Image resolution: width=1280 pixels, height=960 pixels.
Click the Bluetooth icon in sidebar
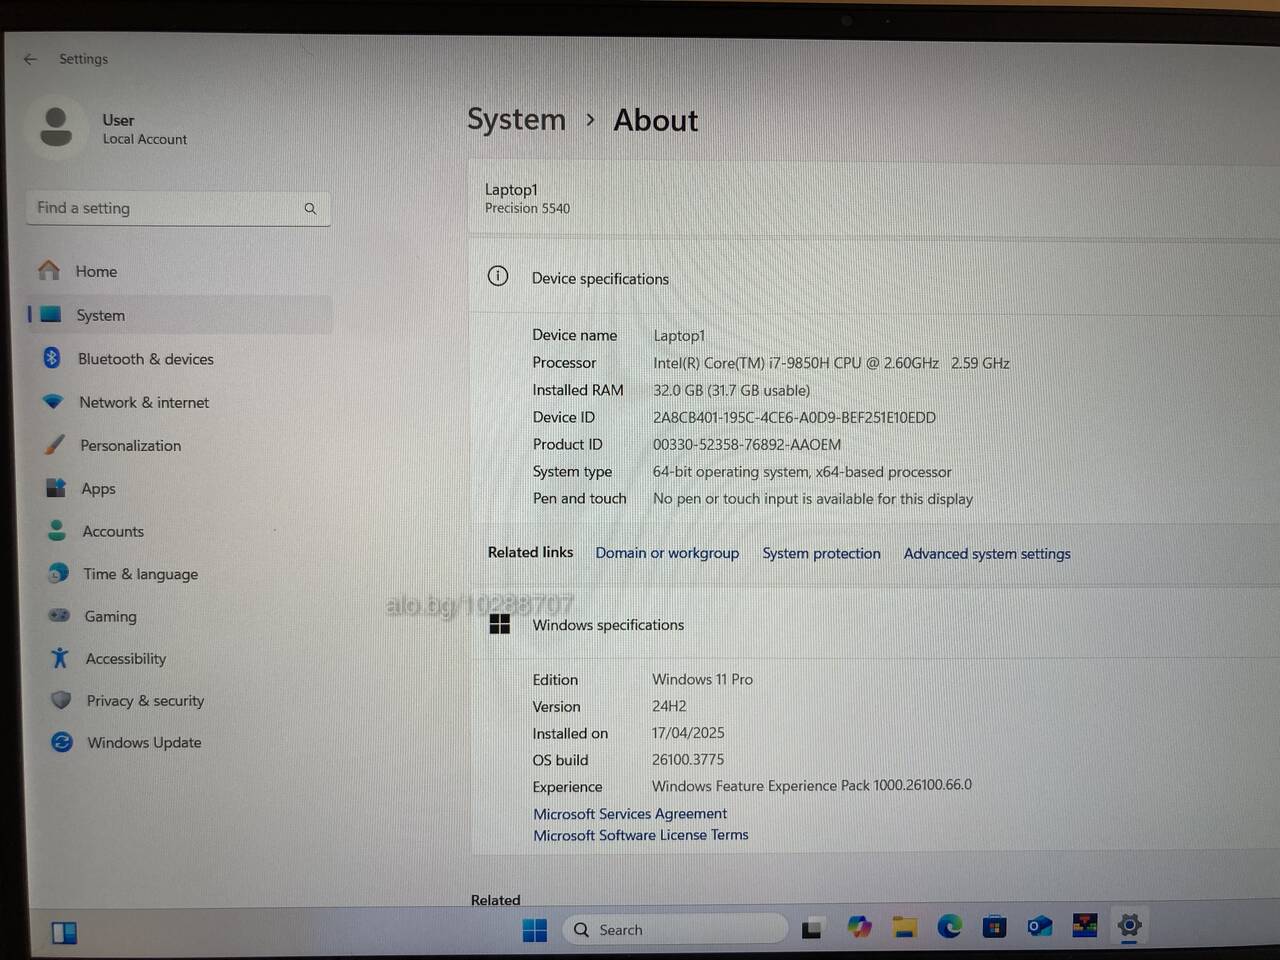pyautogui.click(x=52, y=357)
